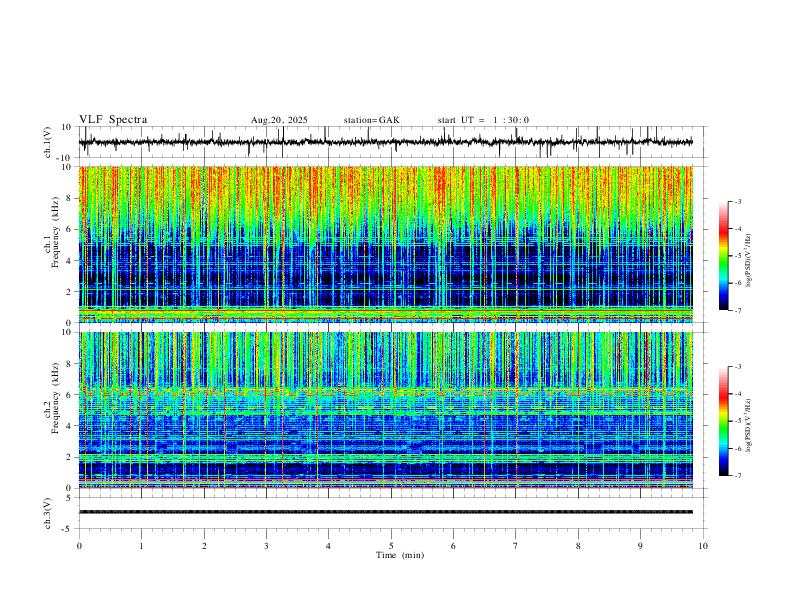Click the ch.2 'Frequency (kHz)' axis label

click(56, 398)
